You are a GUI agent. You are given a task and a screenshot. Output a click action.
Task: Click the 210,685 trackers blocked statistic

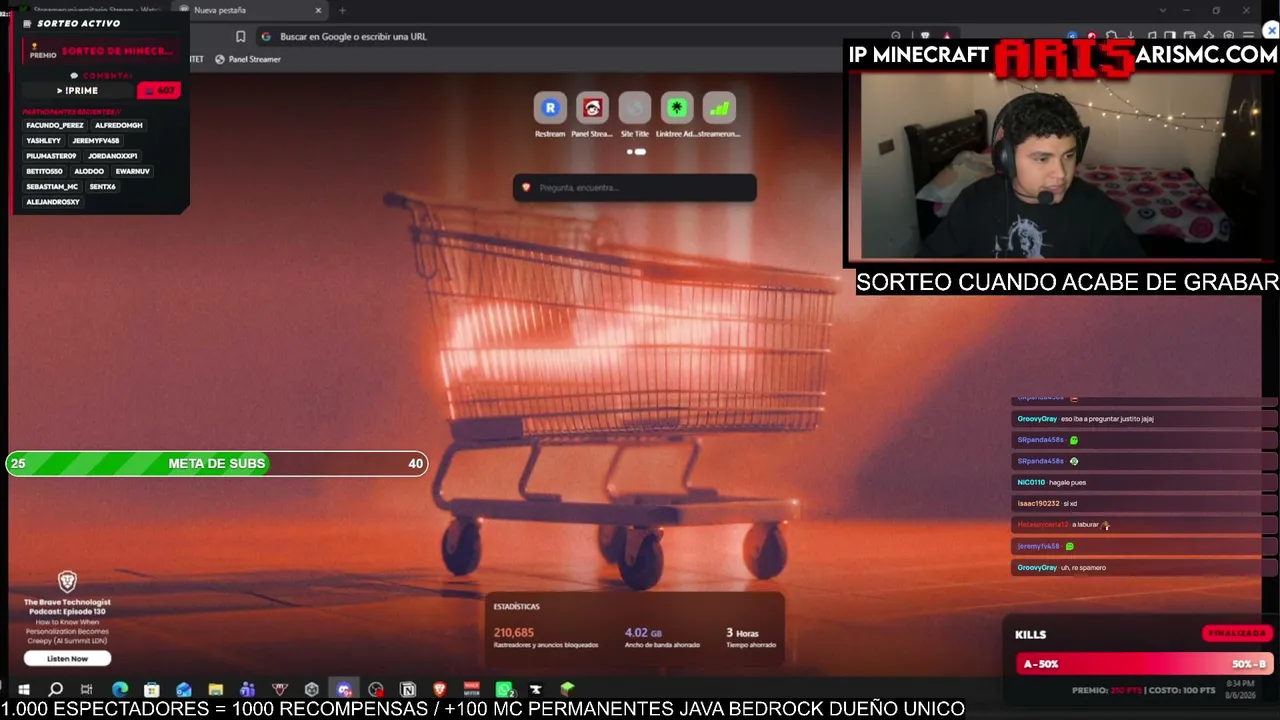click(546, 638)
